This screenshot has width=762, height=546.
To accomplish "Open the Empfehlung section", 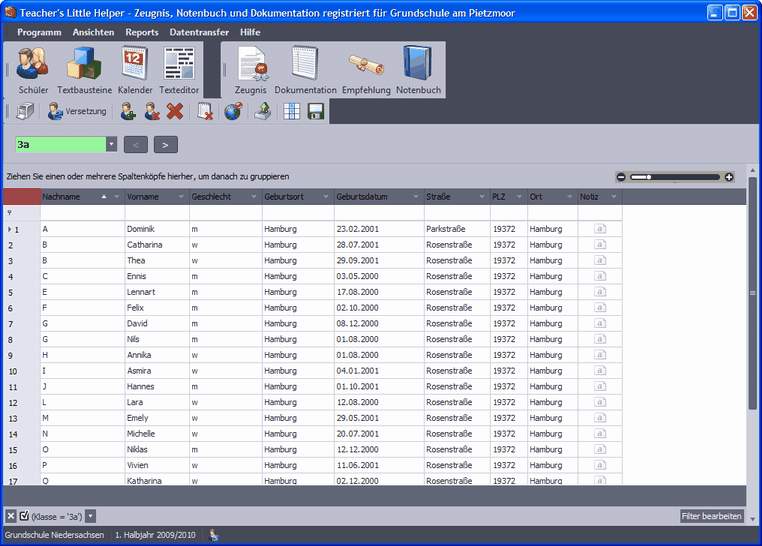I will 366,70.
